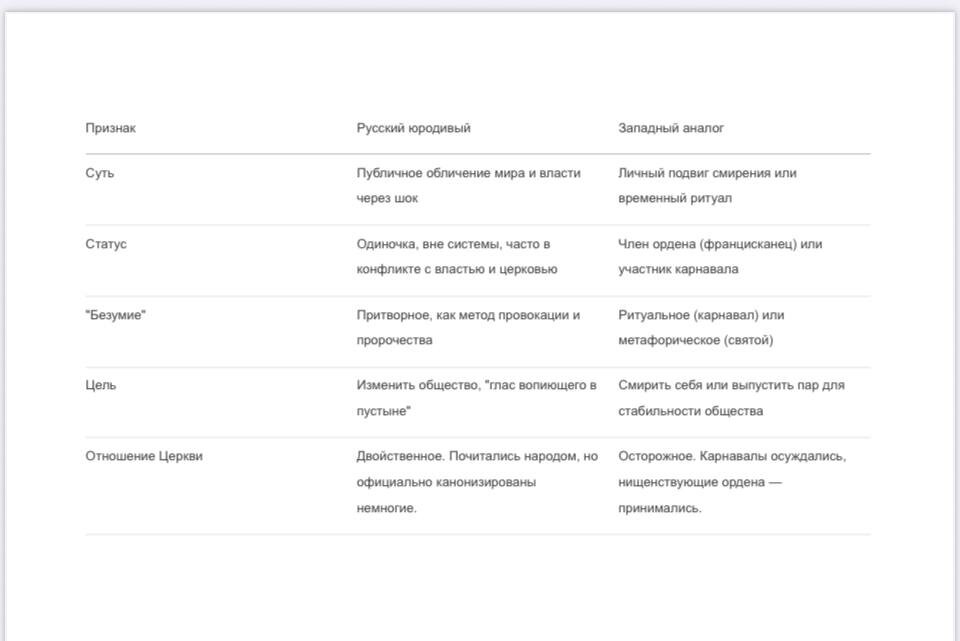Screen dimensions: 960x641
Task: Click the cell "Двойственное. Почитались народом"
Action: point(477,482)
